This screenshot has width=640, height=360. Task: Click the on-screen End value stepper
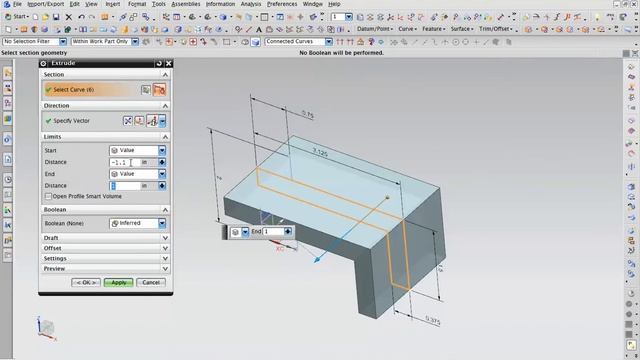tap(288, 232)
